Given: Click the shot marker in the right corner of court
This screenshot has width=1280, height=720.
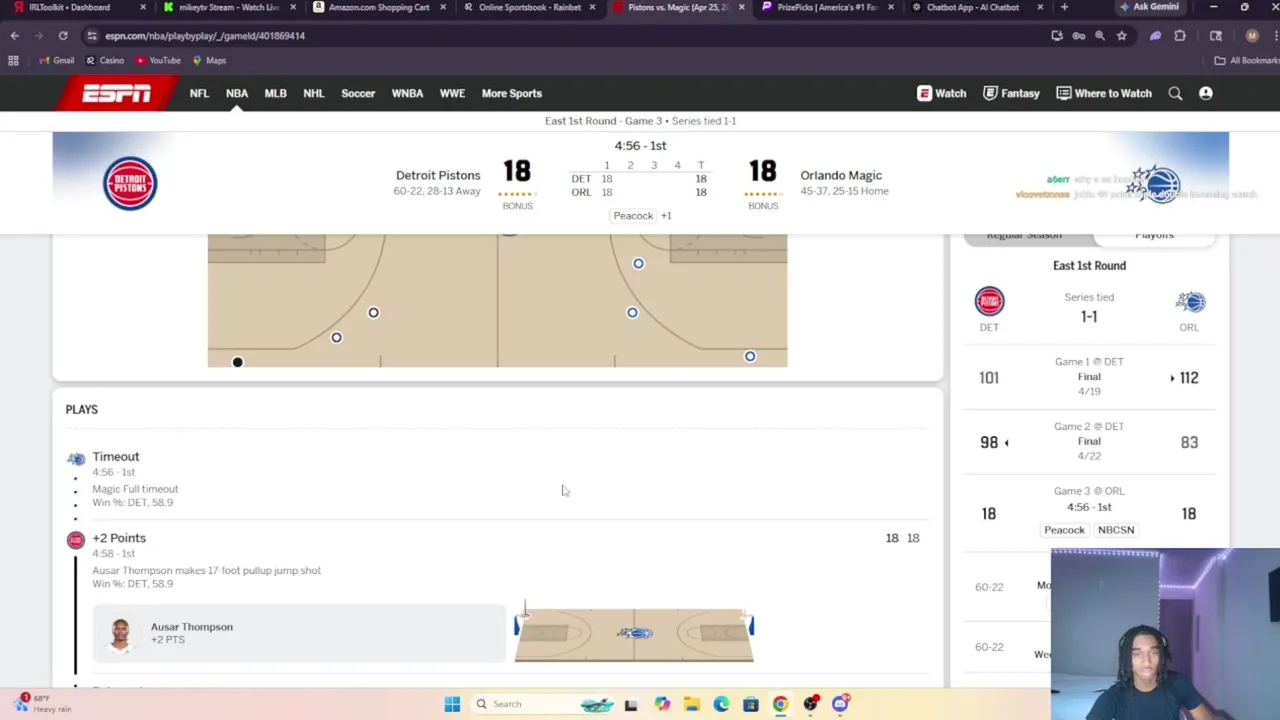Looking at the screenshot, I should [x=750, y=356].
